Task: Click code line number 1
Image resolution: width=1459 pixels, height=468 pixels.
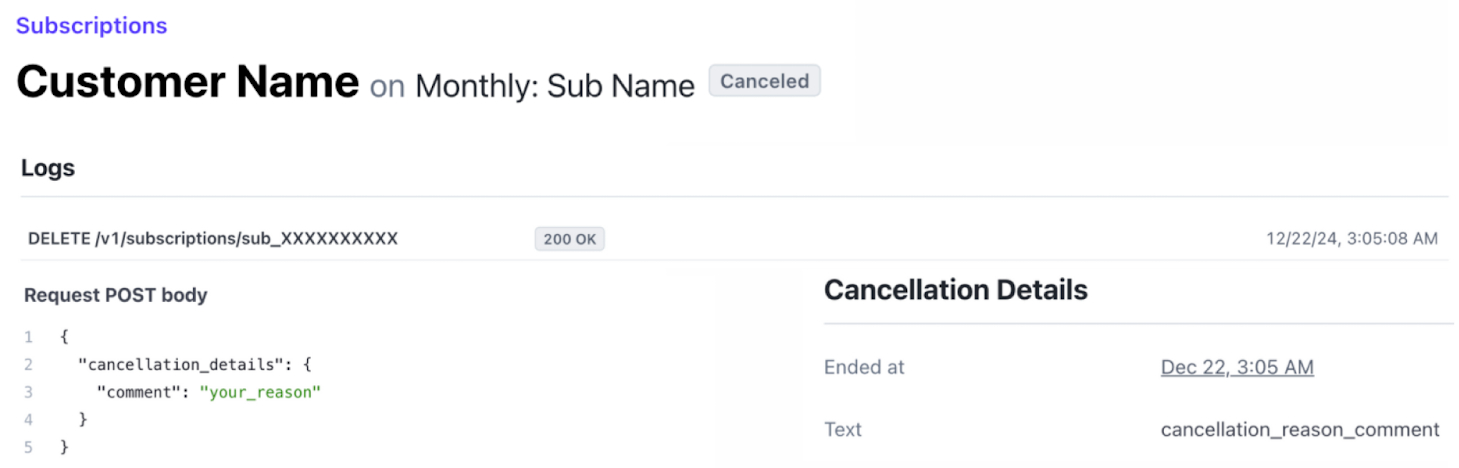Action: coord(29,337)
